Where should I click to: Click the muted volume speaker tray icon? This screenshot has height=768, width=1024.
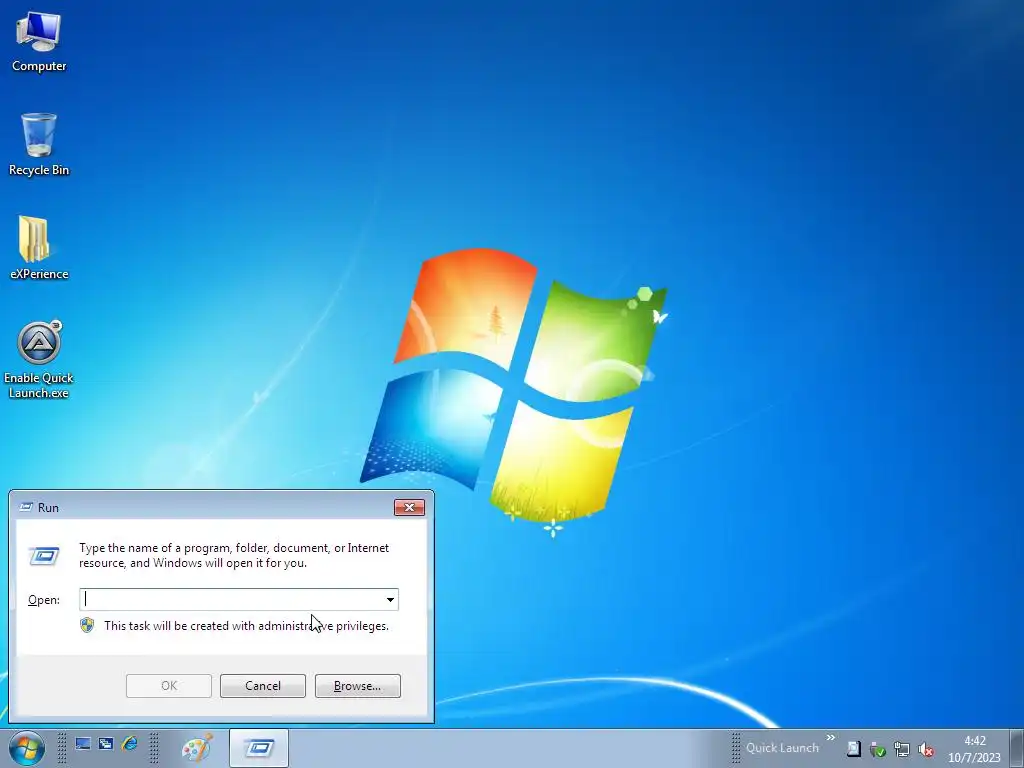925,749
